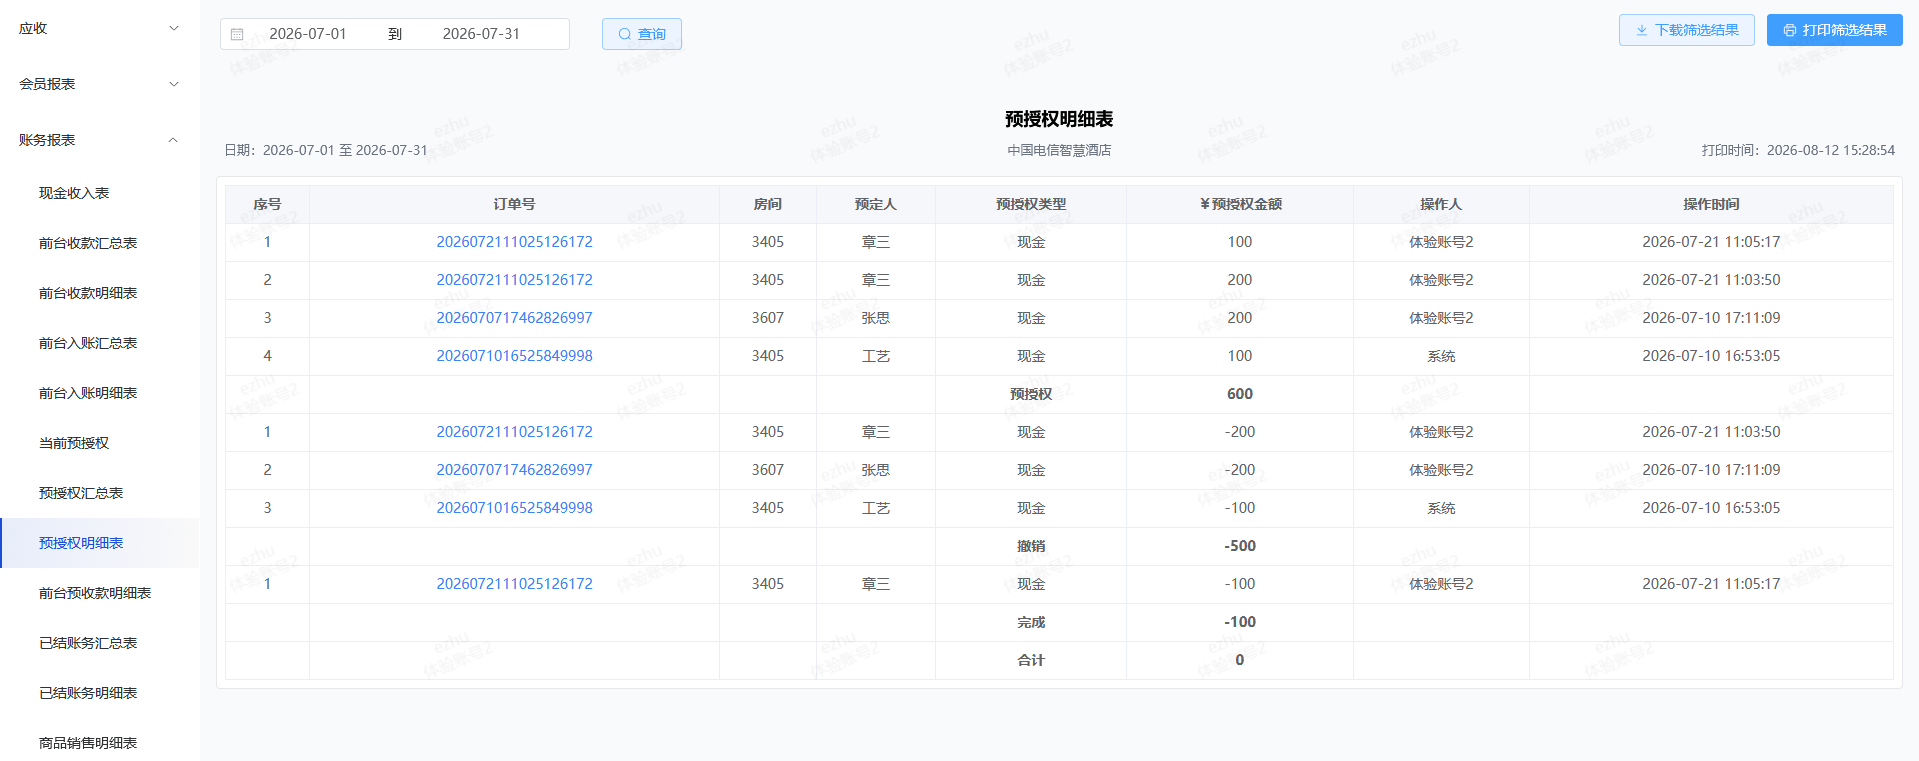Open 前台入账明细表 report
Viewport: 1919px width, 761px height.
coord(88,393)
